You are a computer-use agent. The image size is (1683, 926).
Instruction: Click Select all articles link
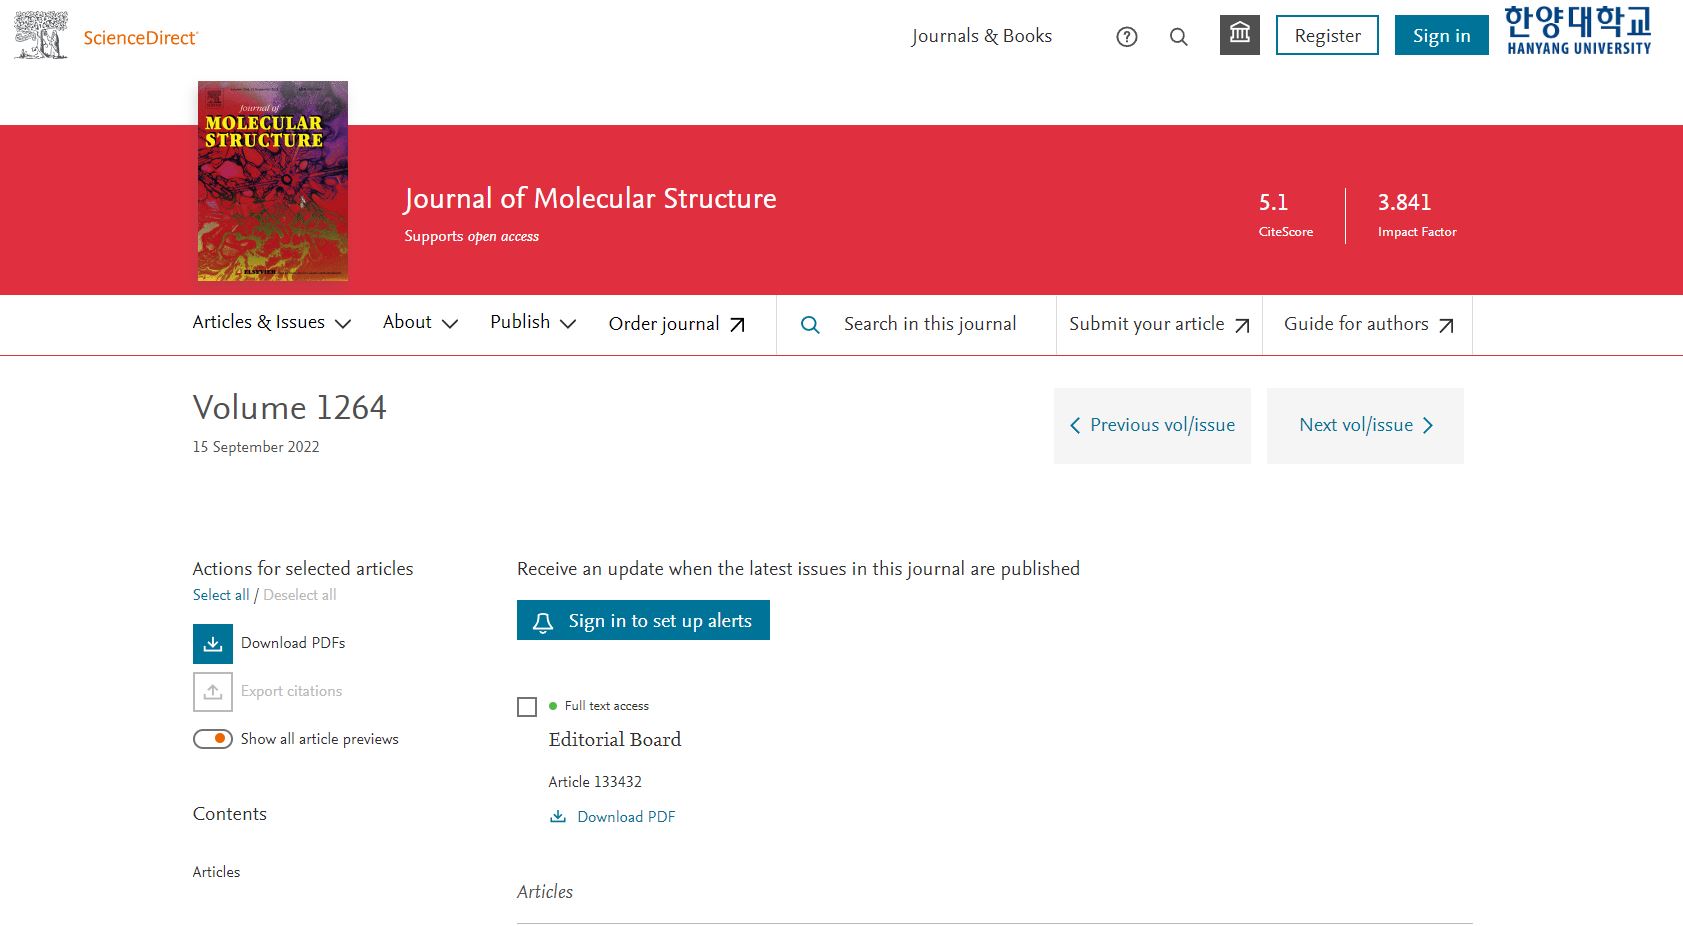coord(221,595)
